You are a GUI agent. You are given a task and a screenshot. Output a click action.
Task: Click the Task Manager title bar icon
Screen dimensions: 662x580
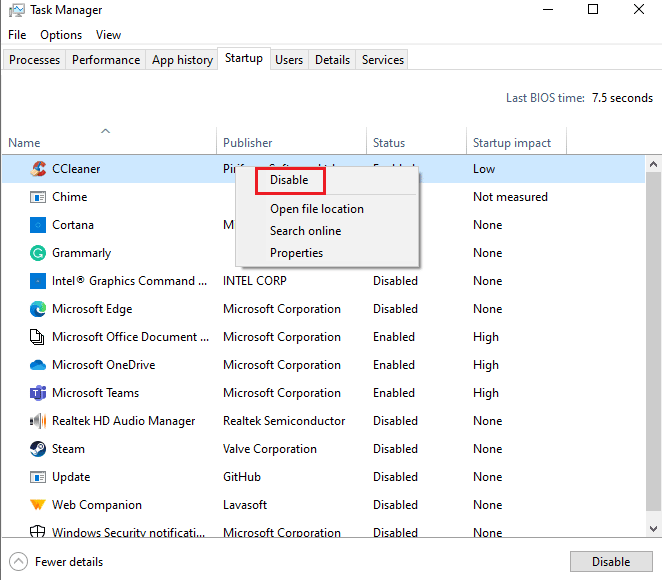pos(16,10)
